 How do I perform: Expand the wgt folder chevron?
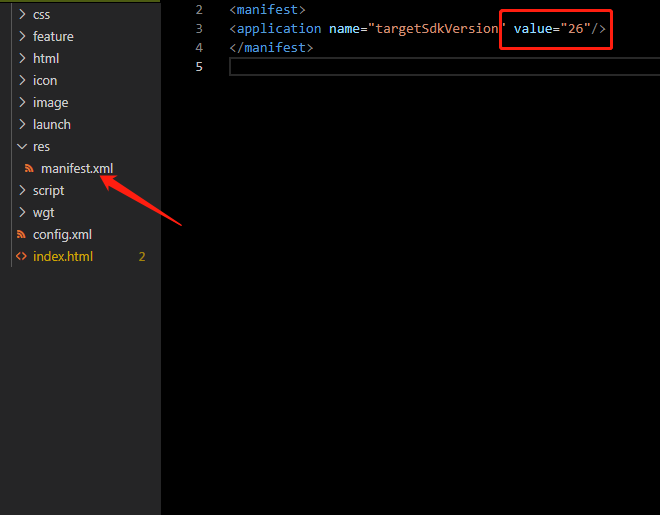click(x=22, y=212)
